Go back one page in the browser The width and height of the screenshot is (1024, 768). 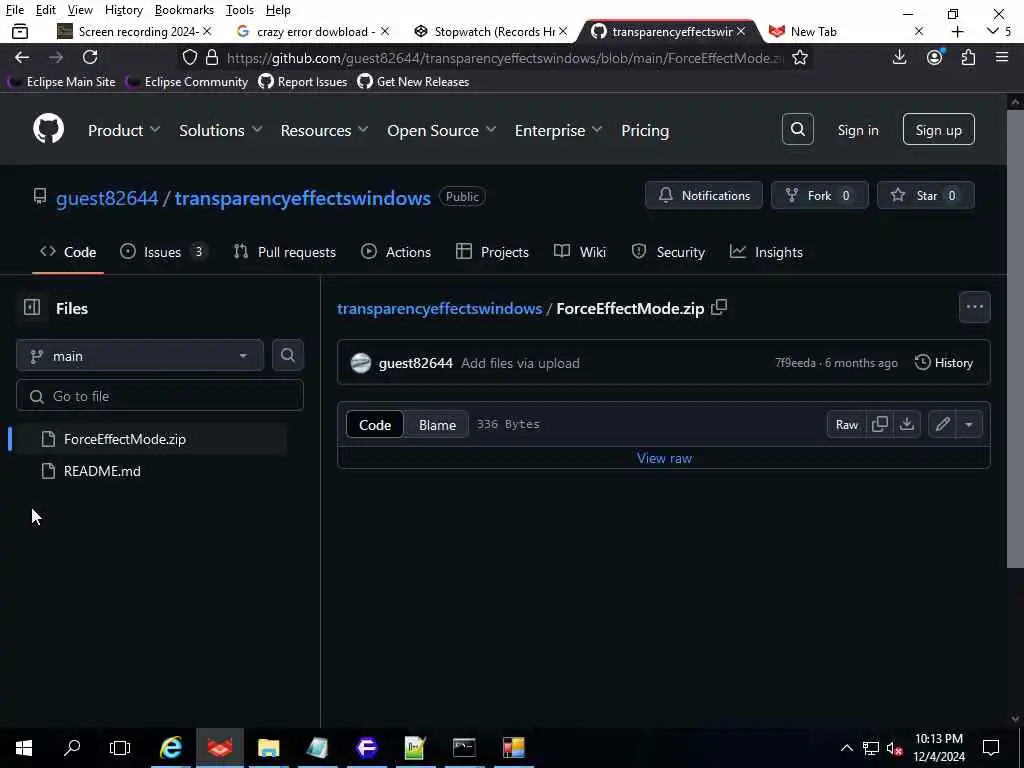coord(22,57)
